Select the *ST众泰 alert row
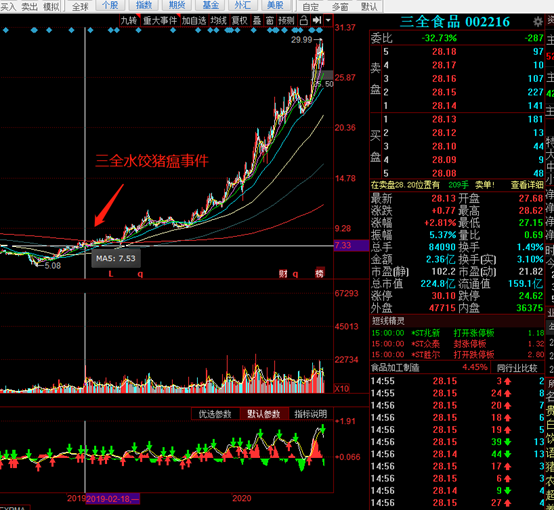The height and width of the screenshot is (510, 554). [x=458, y=344]
